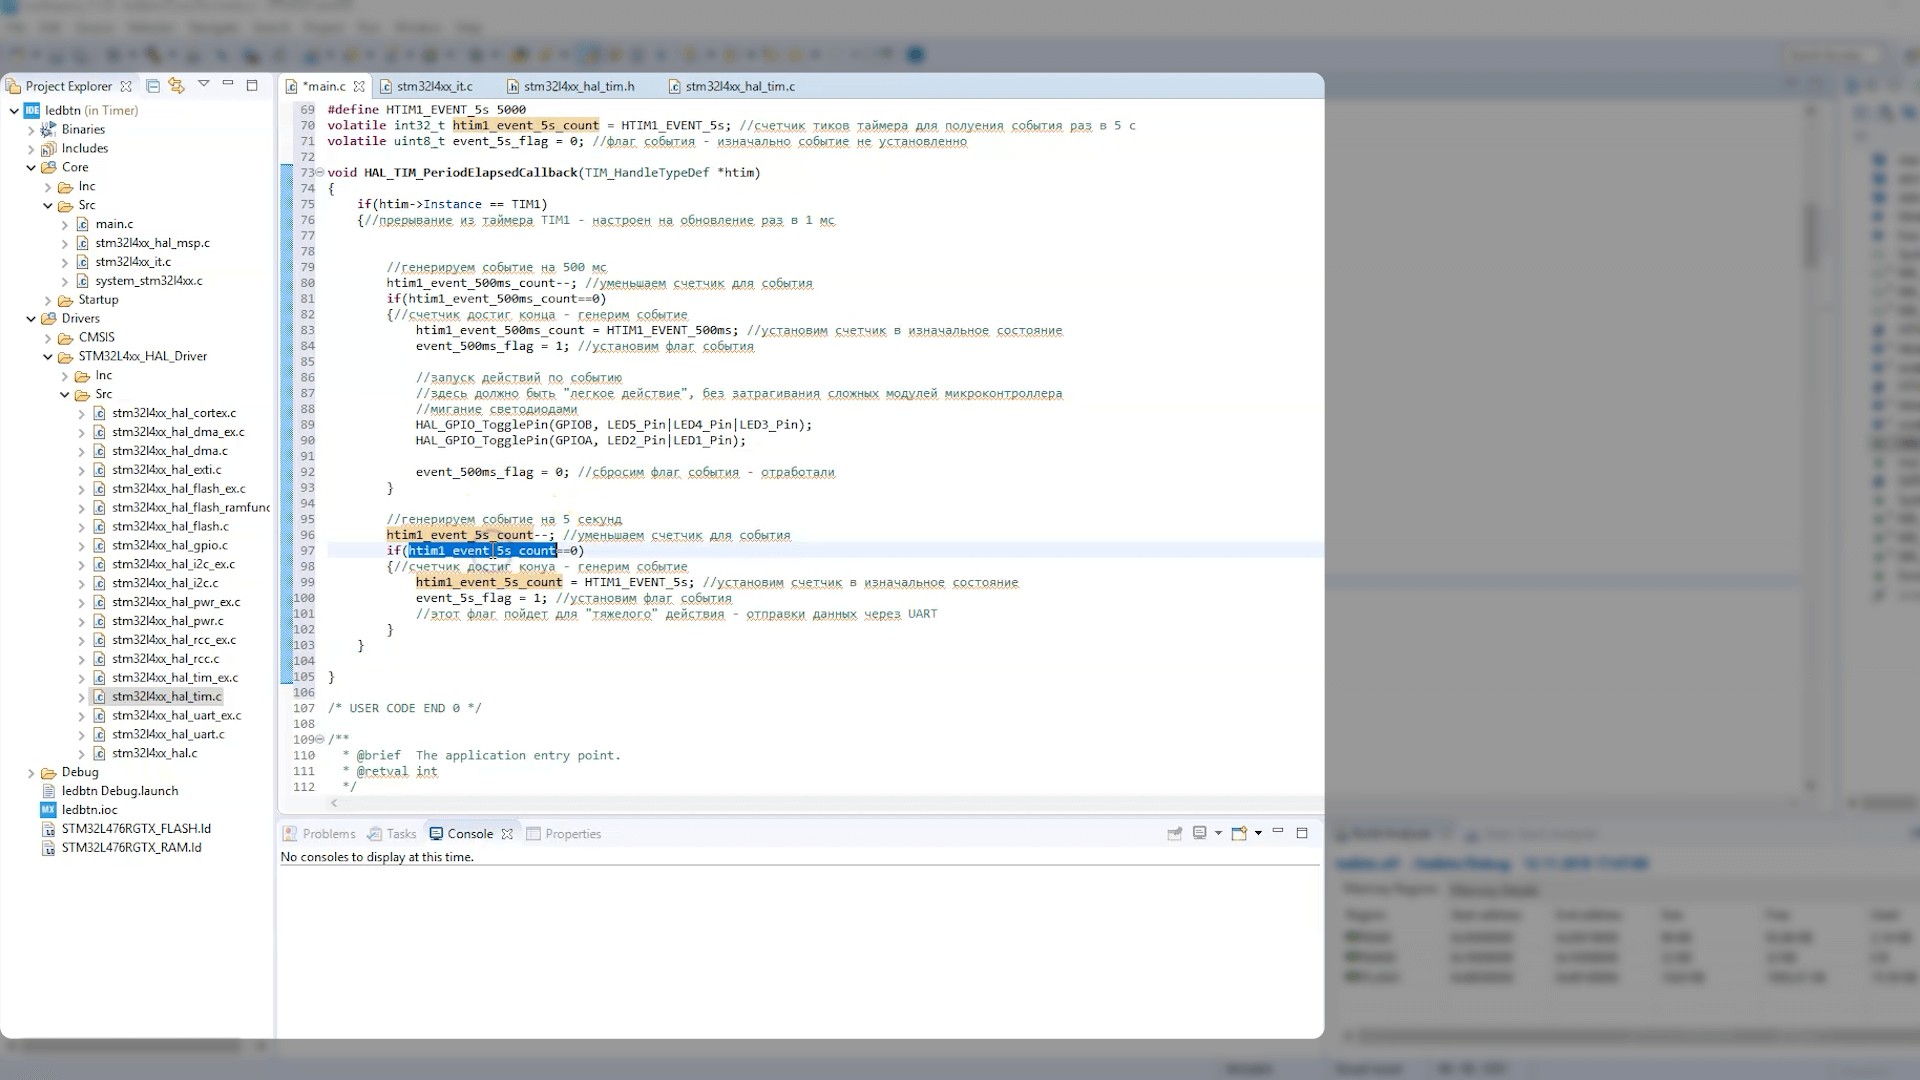Image resolution: width=1920 pixels, height=1080 pixels.
Task: Click the IDE project icon of ledbtn
Action: pos(32,111)
